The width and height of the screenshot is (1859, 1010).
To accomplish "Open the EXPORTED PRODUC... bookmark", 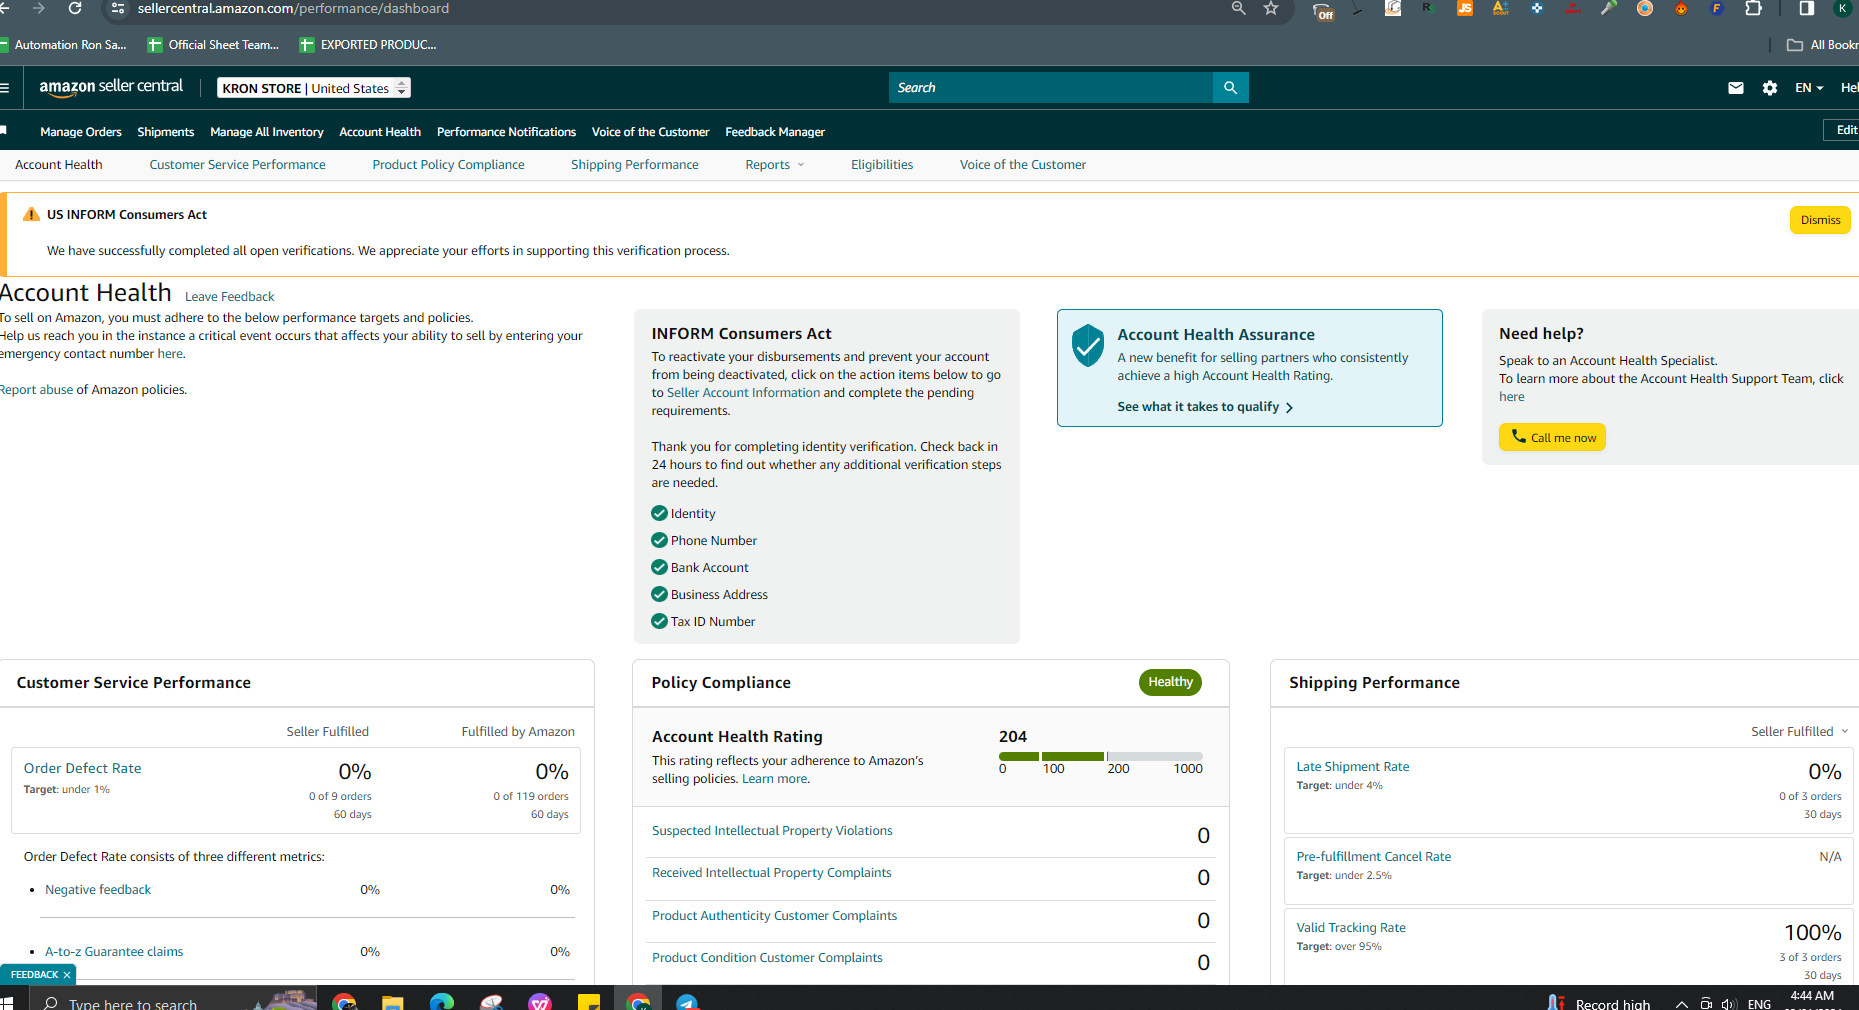I will (x=368, y=45).
